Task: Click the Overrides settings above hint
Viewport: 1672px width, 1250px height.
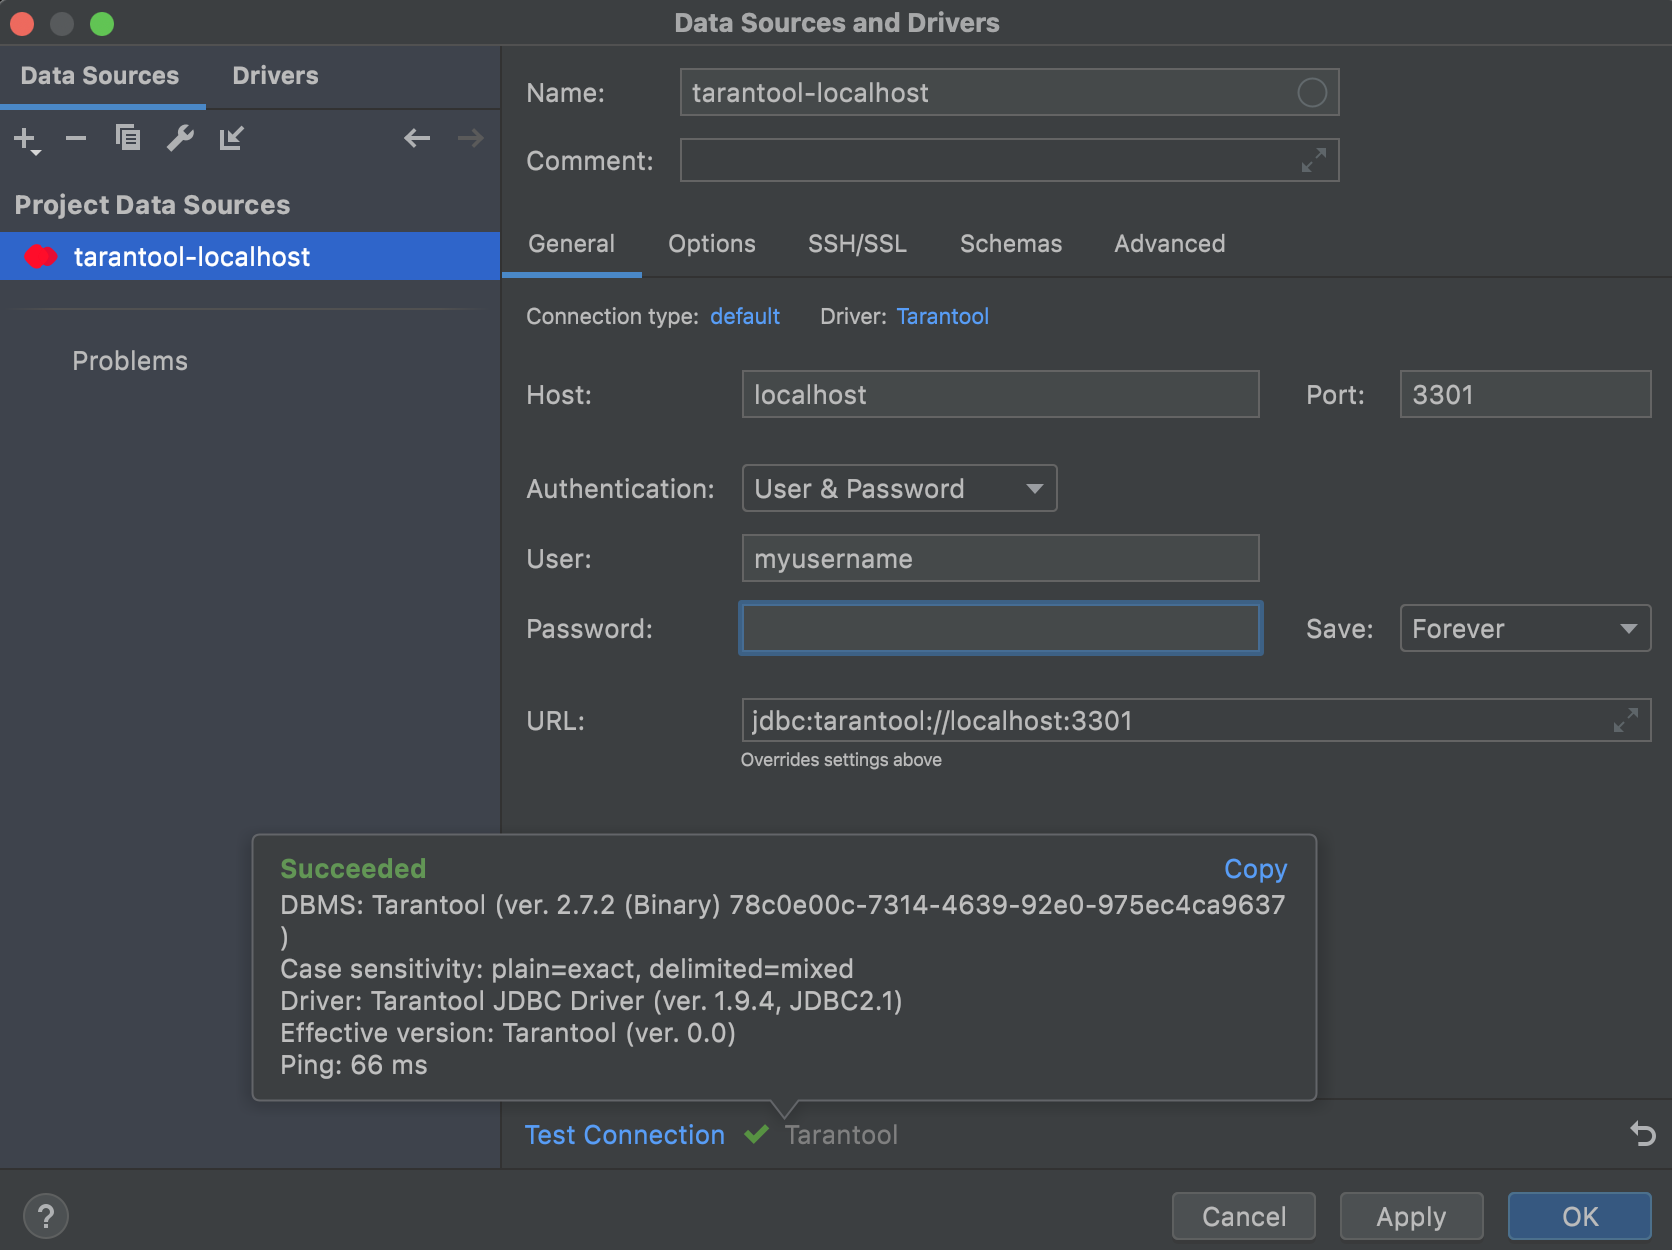Action: pos(841,760)
